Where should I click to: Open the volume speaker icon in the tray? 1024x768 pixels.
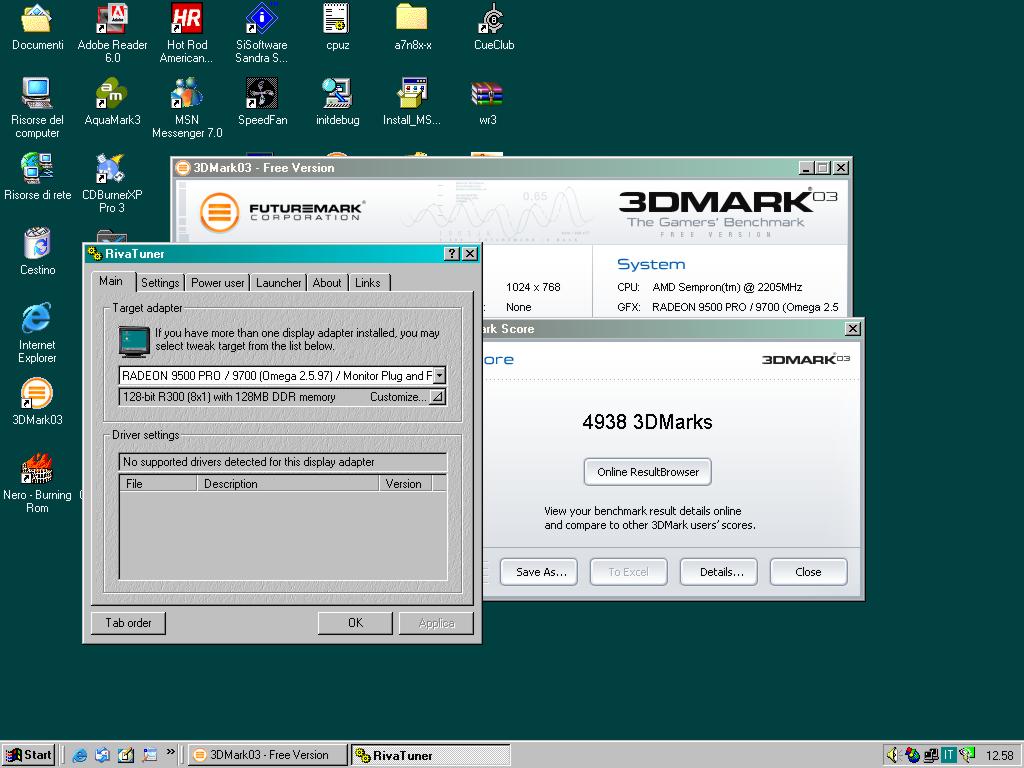[x=893, y=755]
